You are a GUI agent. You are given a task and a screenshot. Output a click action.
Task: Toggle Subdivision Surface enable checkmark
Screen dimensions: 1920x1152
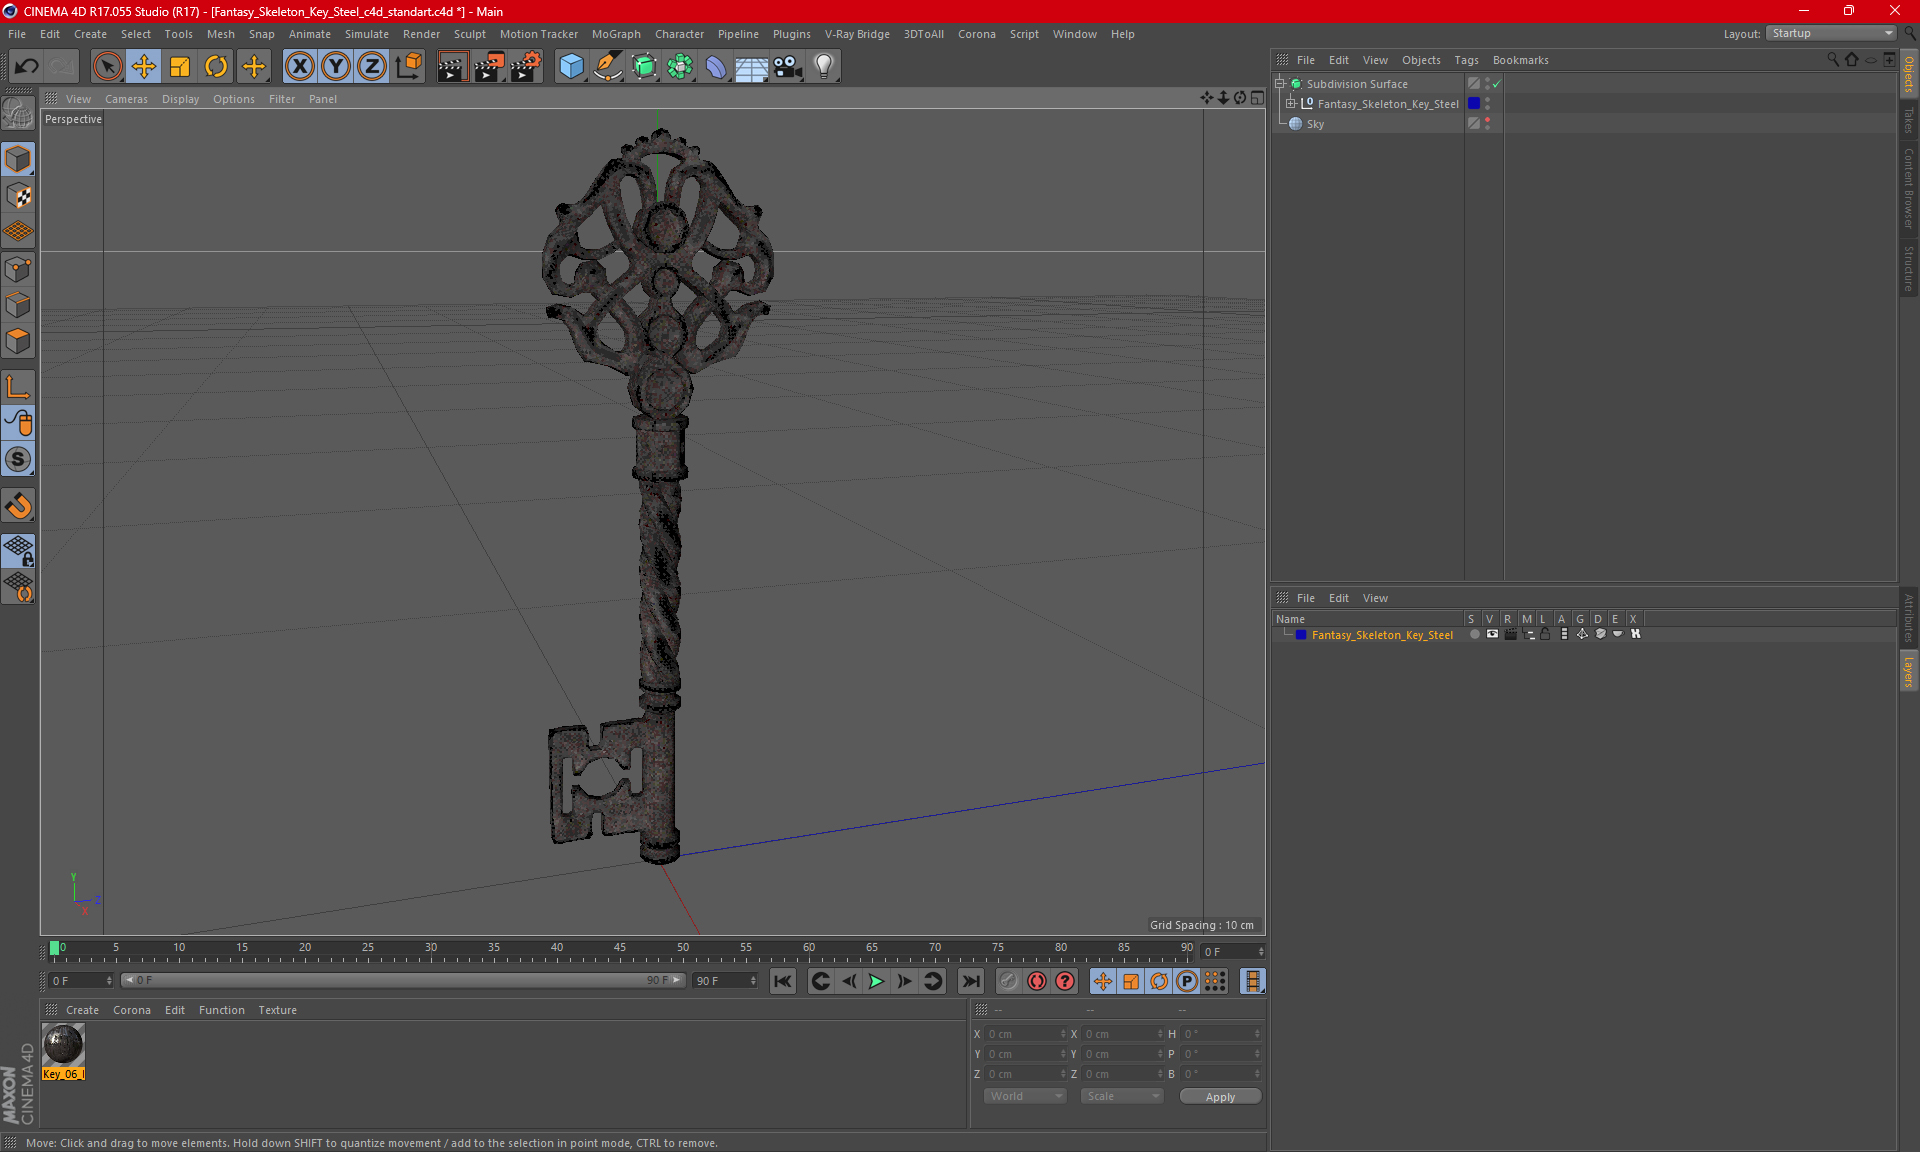pyautogui.click(x=1497, y=84)
